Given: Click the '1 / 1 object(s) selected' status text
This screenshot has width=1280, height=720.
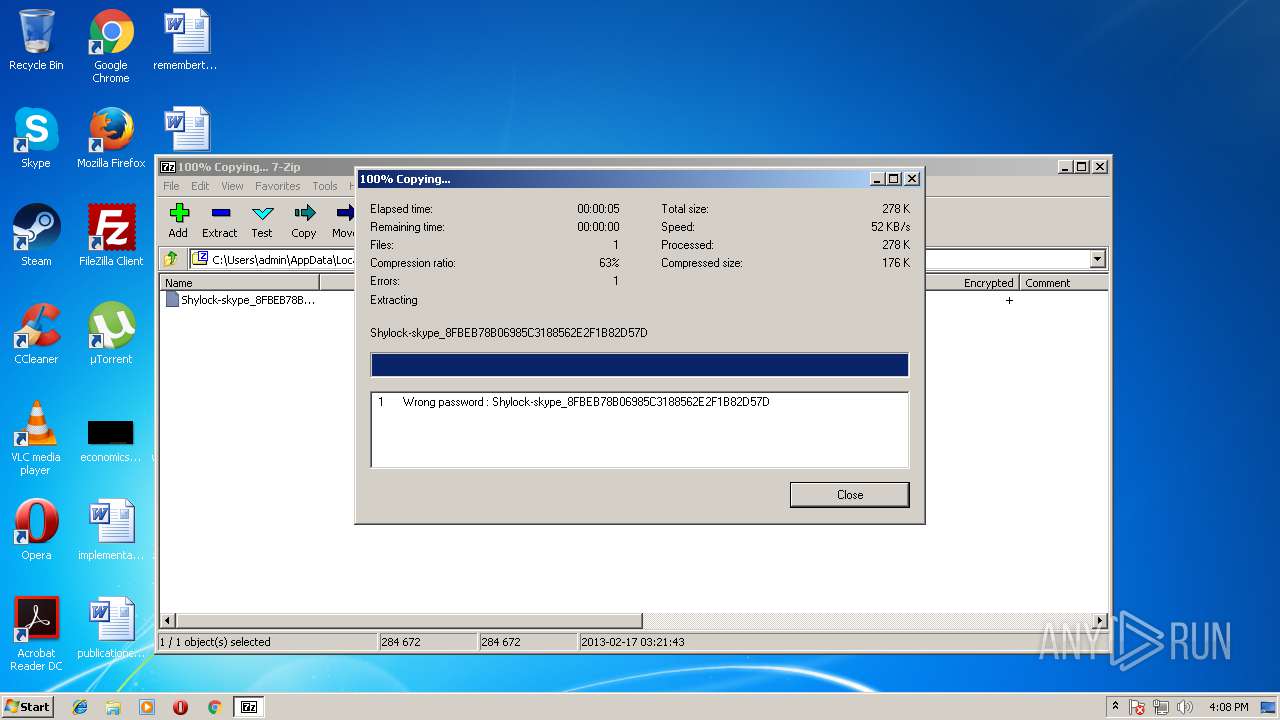Looking at the screenshot, I should pos(215,642).
